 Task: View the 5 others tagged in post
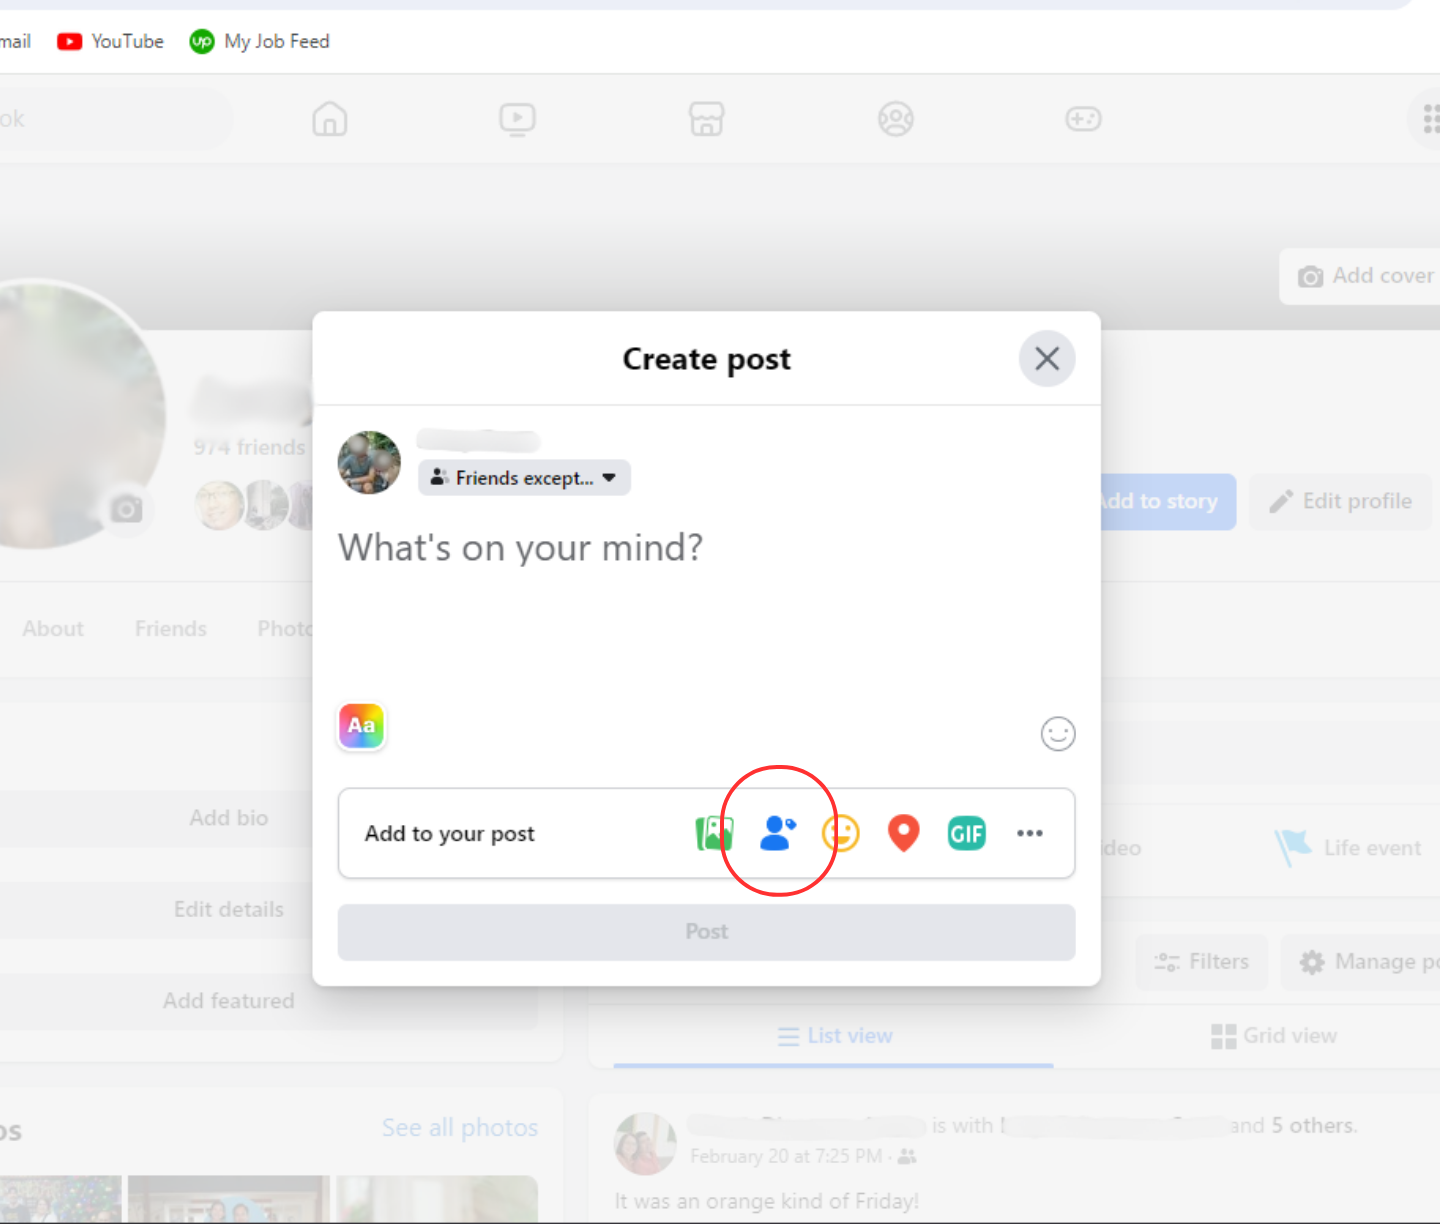(1313, 1126)
